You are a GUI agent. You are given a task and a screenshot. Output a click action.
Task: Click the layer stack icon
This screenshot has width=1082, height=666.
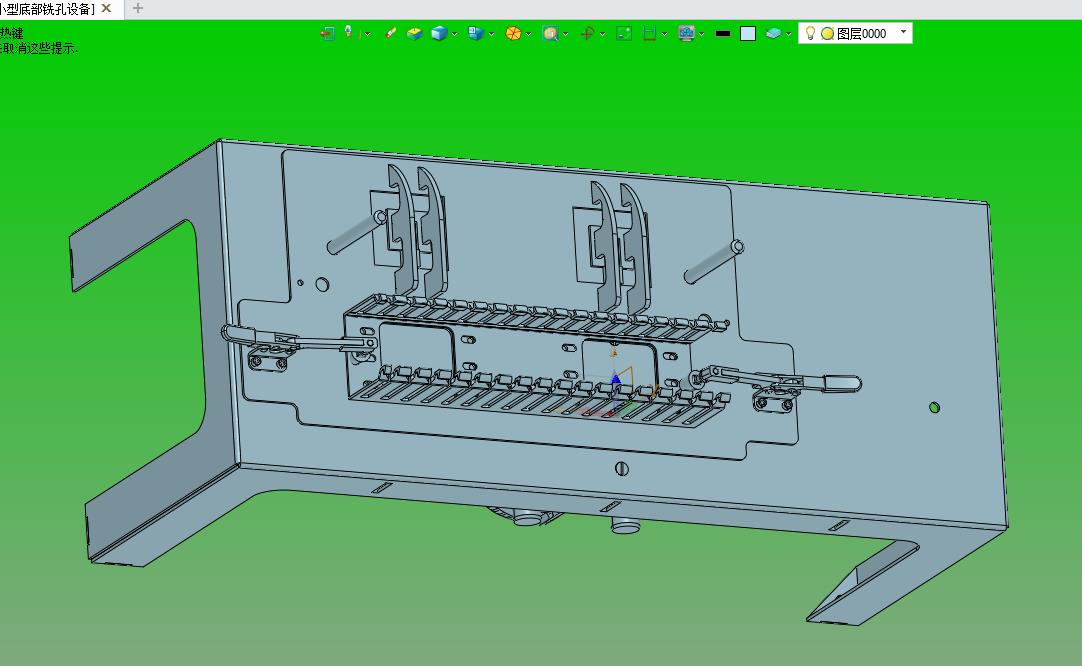pos(774,33)
